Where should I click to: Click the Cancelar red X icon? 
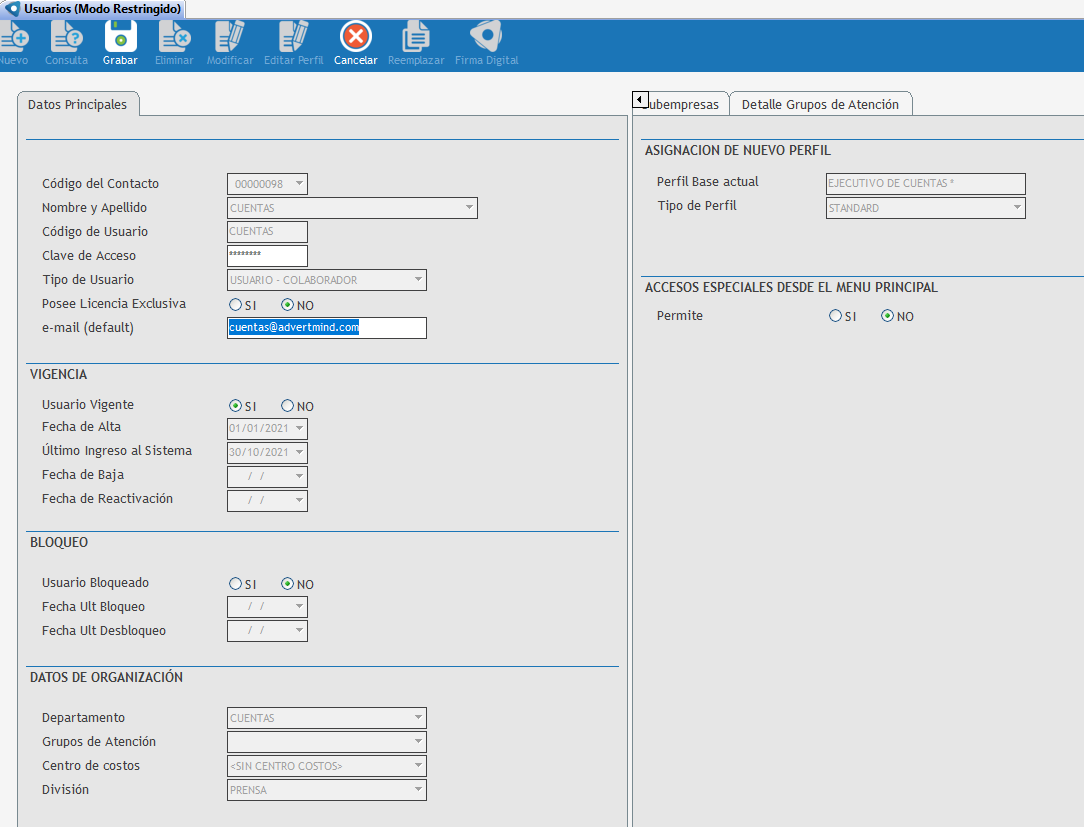pos(356,38)
